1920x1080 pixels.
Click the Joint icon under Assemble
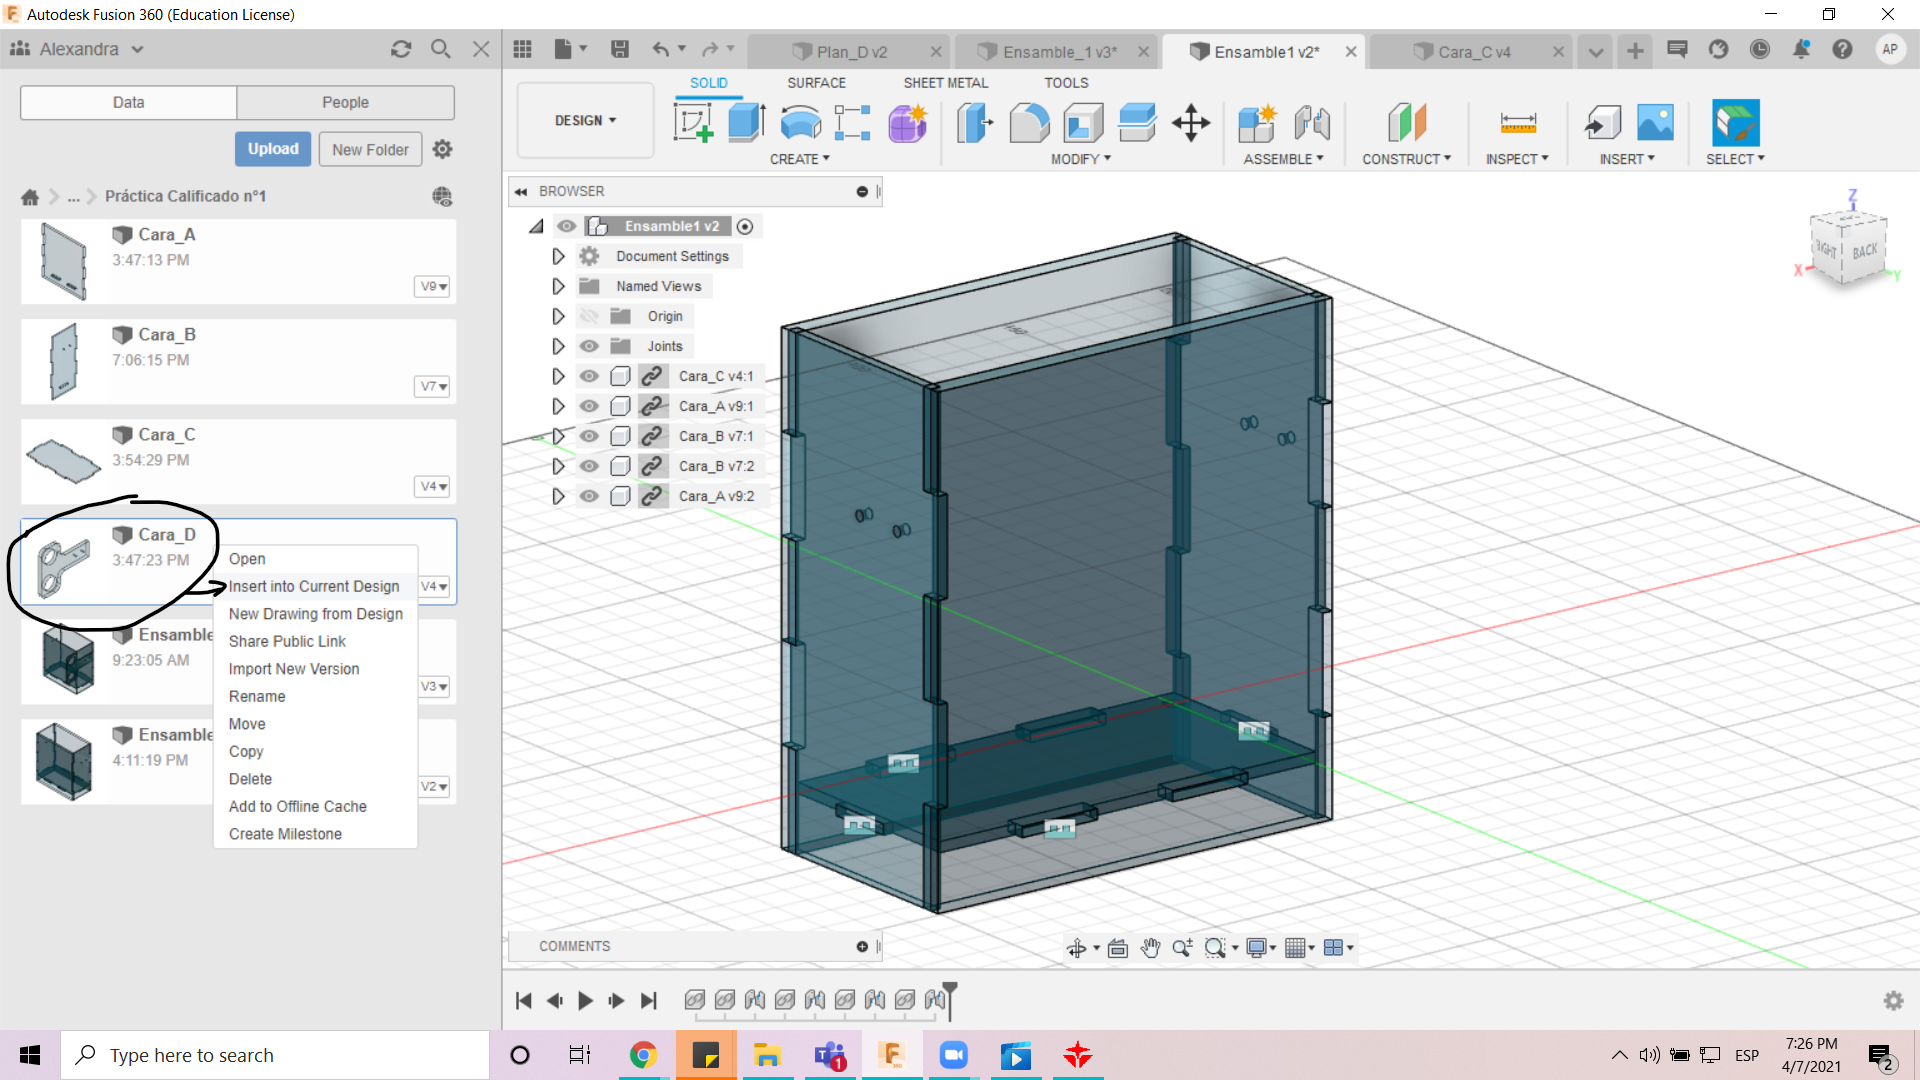coord(1311,123)
